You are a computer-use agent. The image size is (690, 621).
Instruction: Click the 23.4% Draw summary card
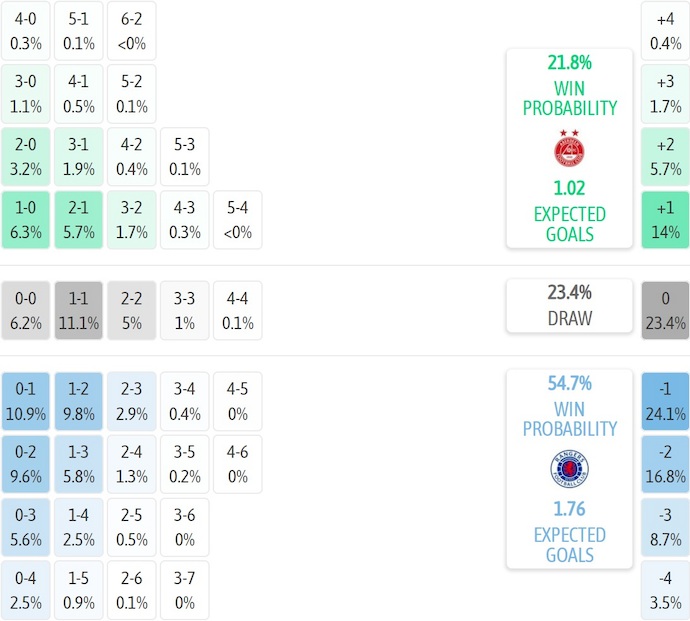(569, 305)
